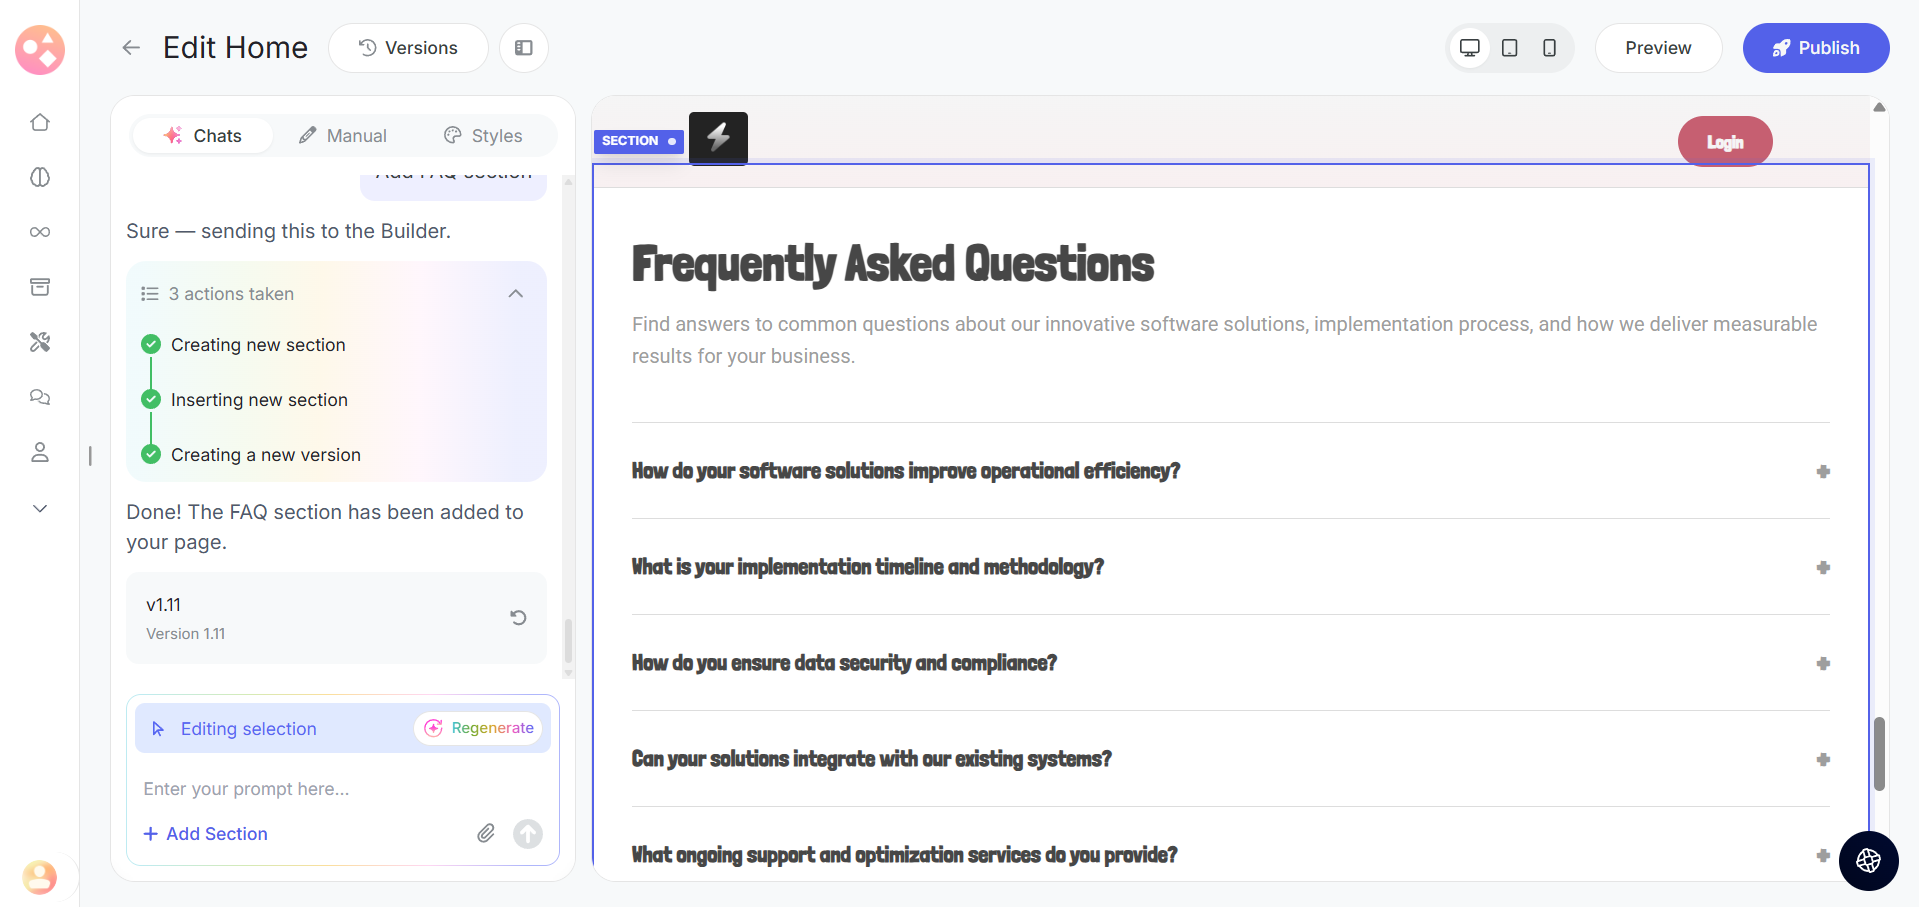Click the attach file paperclip icon

486,833
